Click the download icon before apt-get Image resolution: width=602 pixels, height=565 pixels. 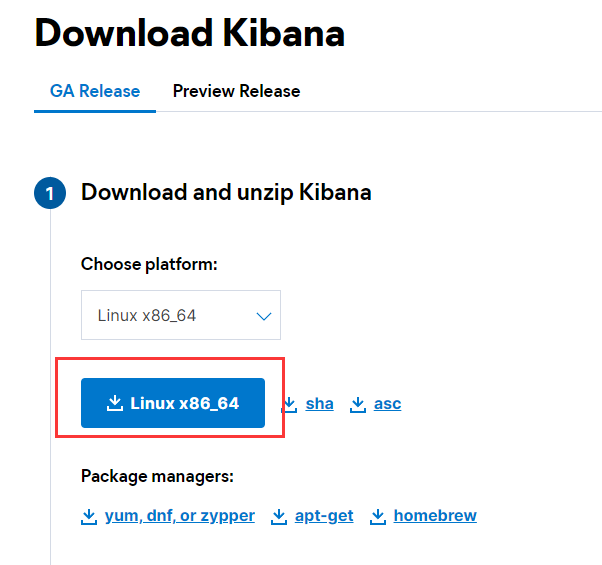coord(279,516)
